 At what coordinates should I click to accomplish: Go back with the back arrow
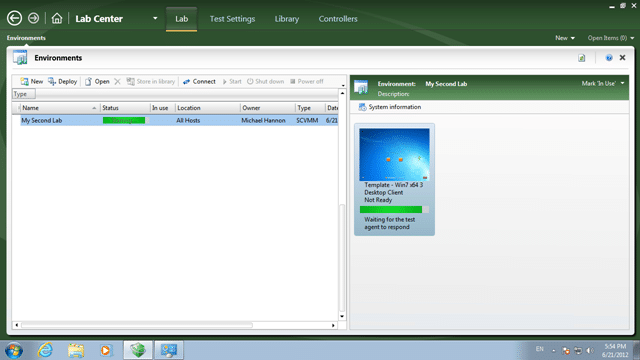[14, 18]
